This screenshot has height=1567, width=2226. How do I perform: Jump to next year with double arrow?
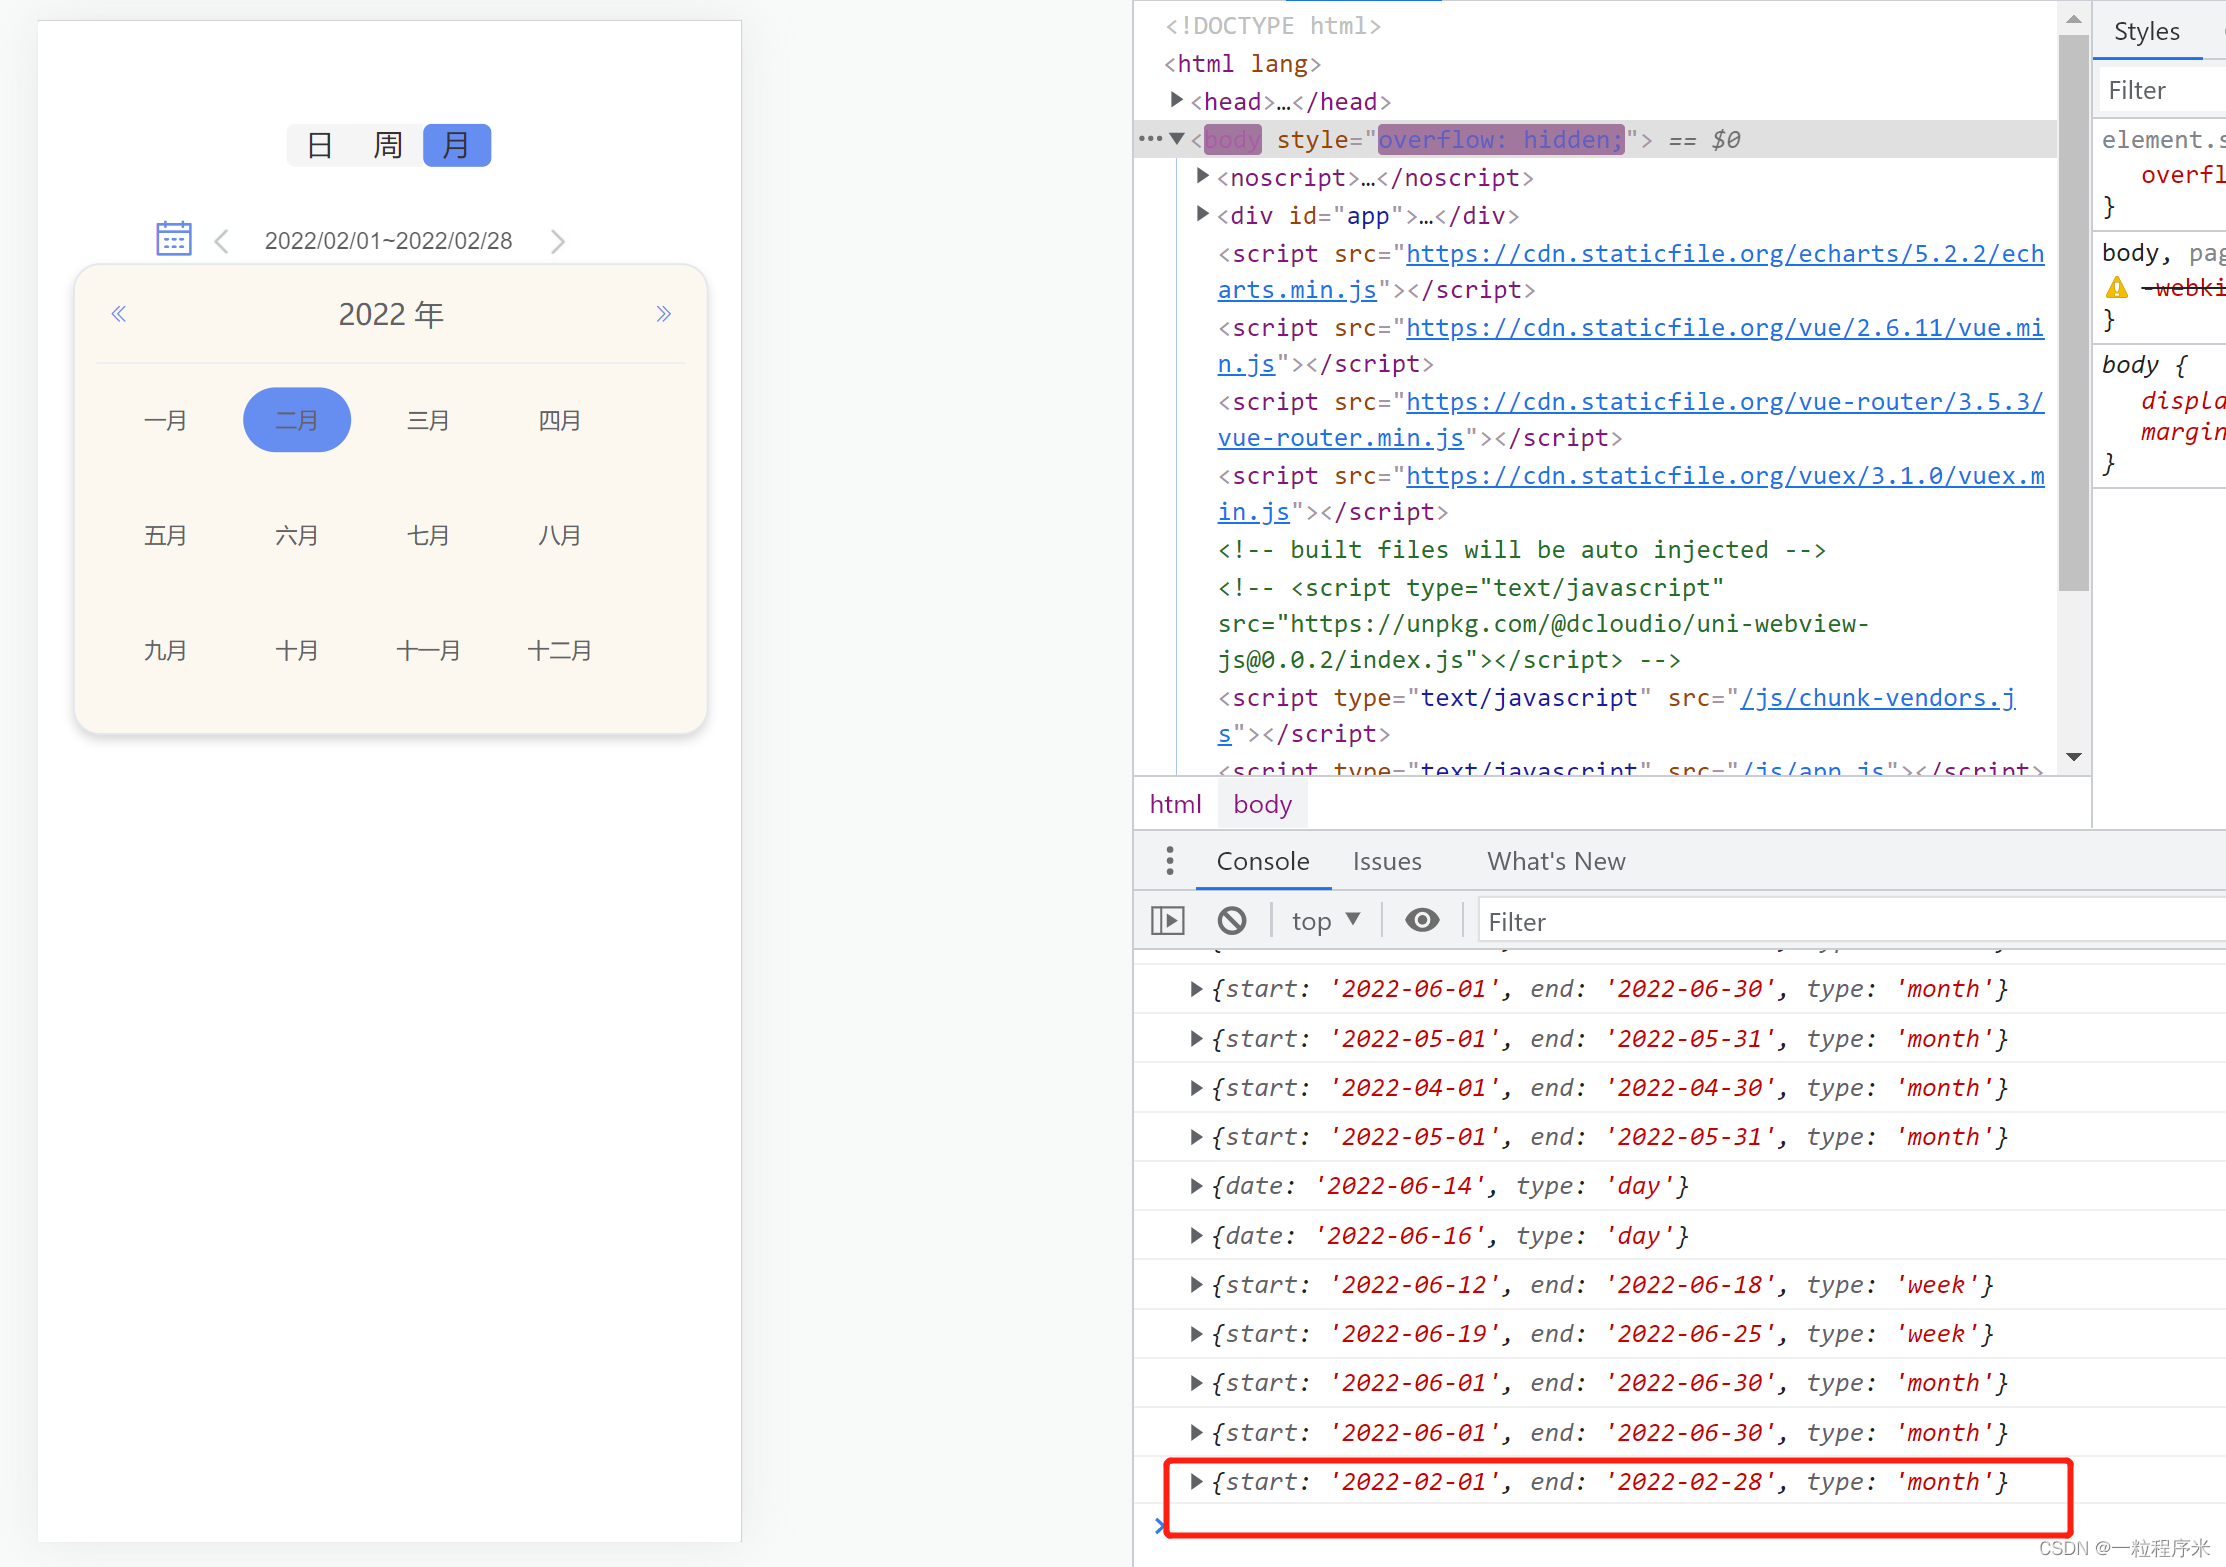(663, 314)
